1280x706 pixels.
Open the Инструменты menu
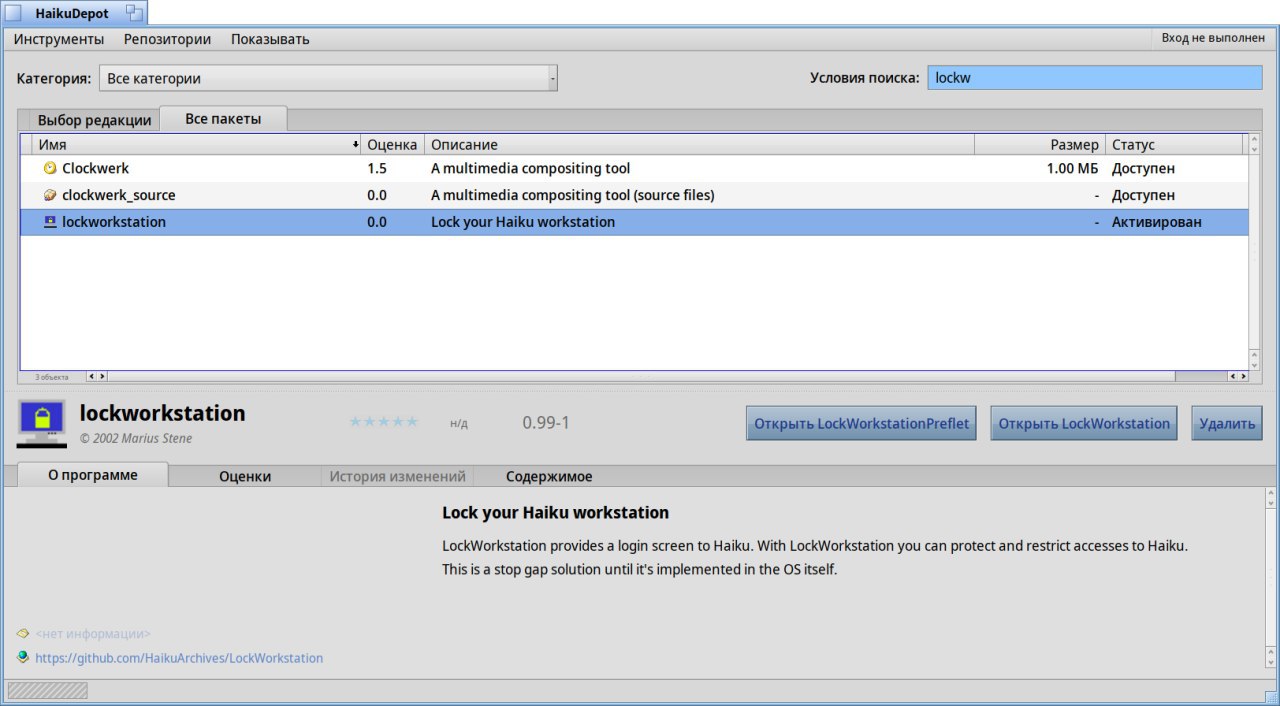pyautogui.click(x=59, y=39)
